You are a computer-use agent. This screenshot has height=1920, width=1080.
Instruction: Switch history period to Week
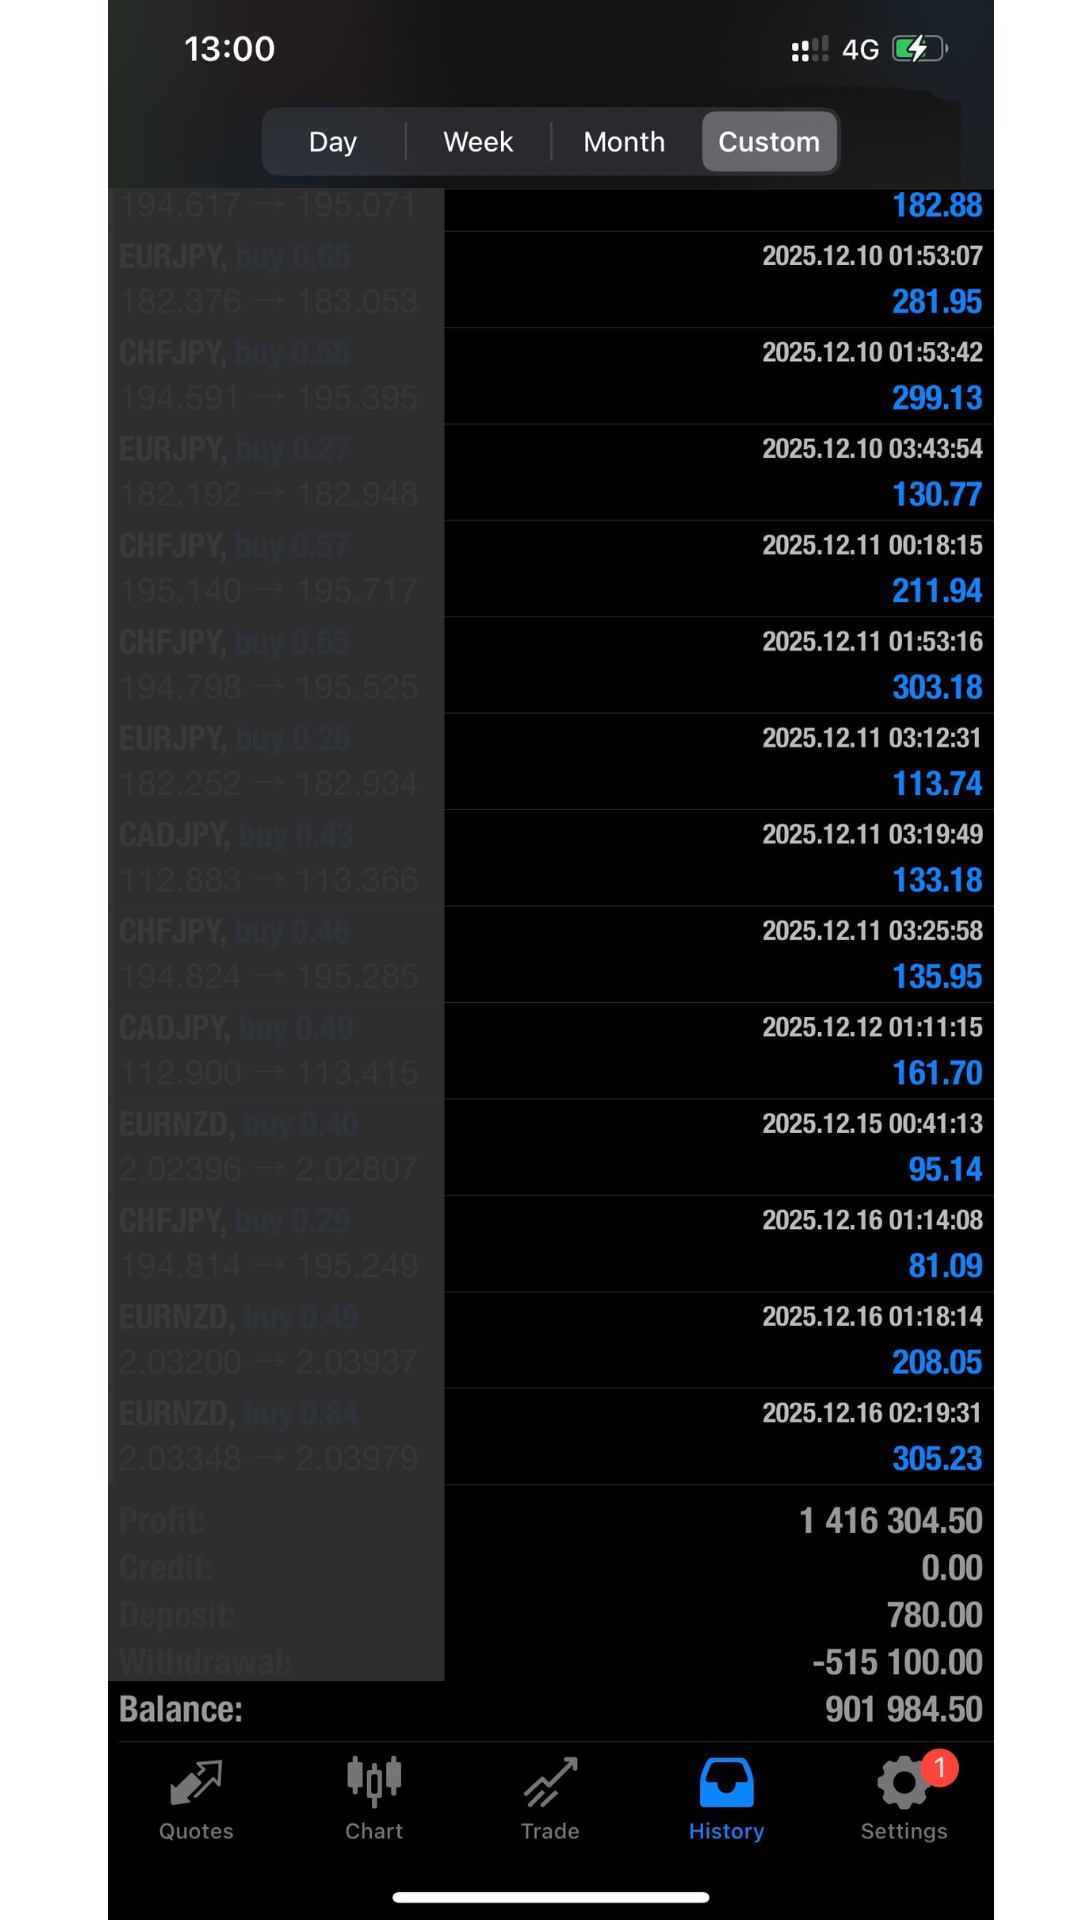point(478,142)
